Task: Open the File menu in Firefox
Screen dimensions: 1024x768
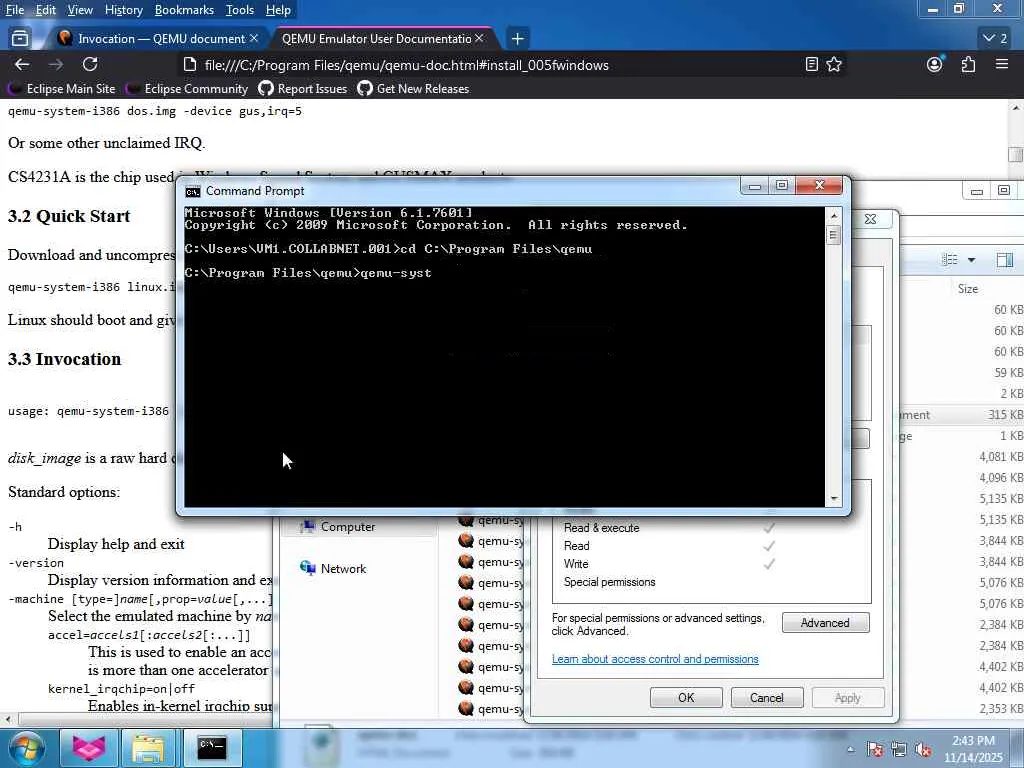Action: coord(14,10)
